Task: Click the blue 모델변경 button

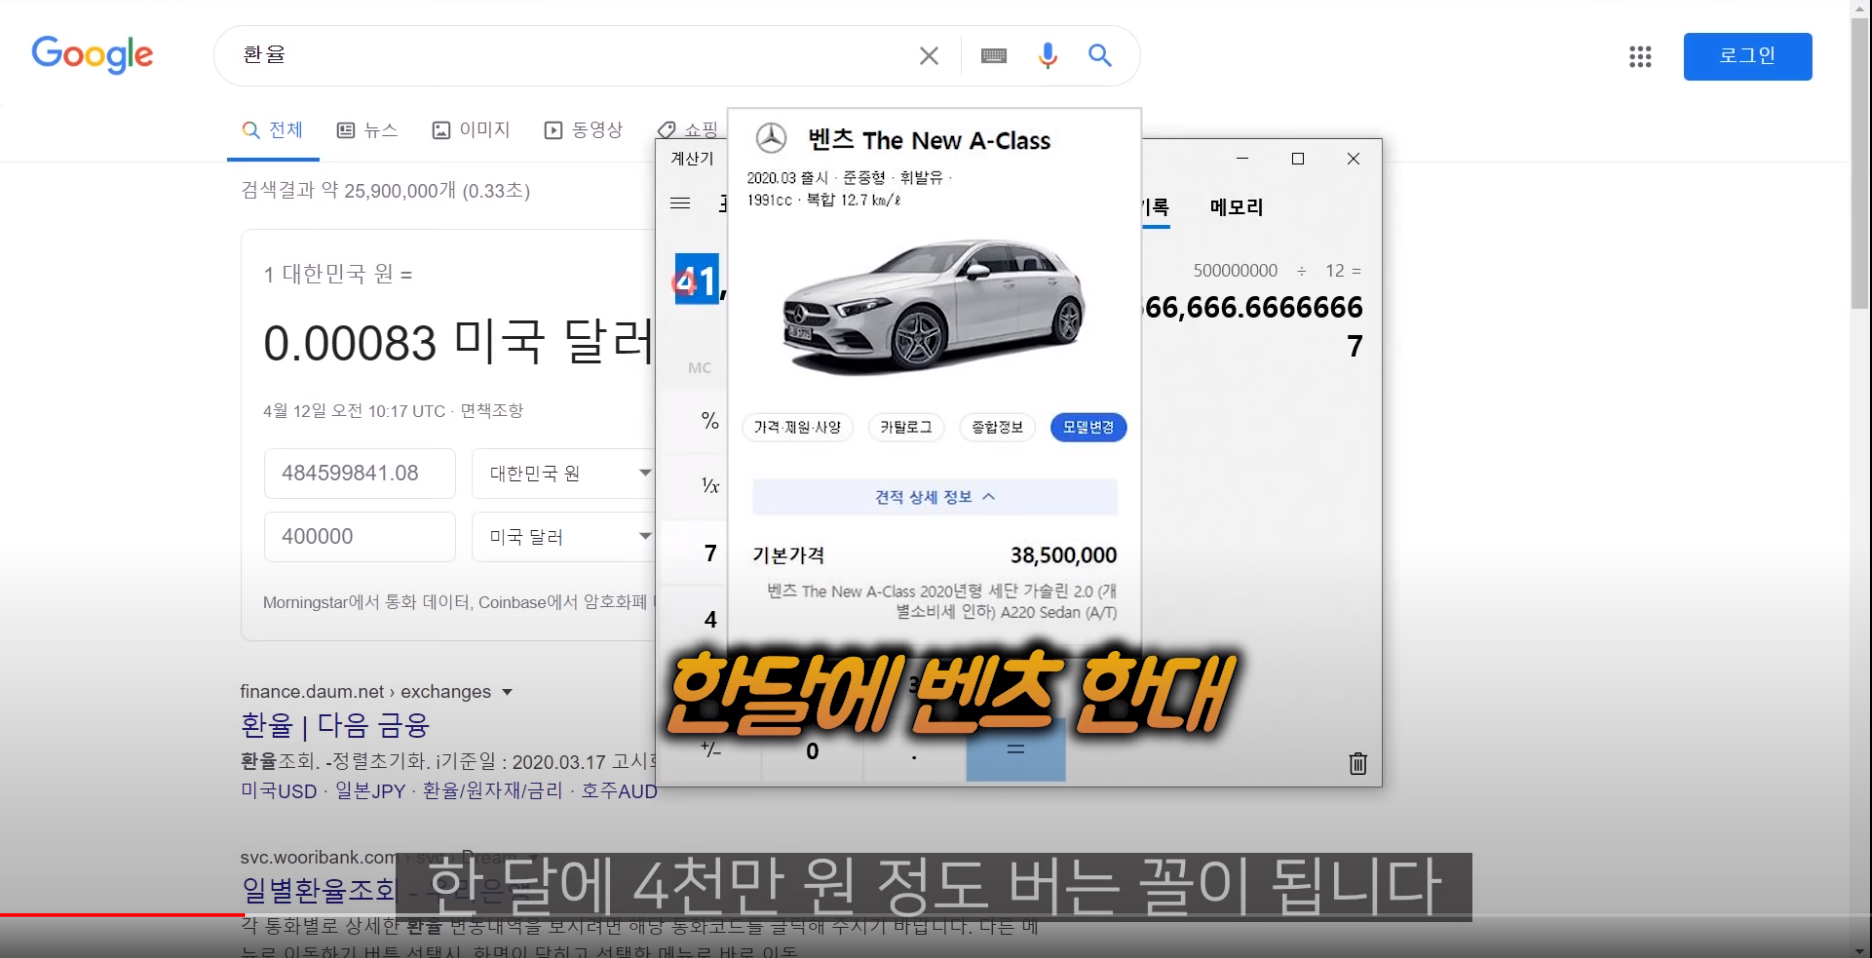Action: pos(1088,427)
